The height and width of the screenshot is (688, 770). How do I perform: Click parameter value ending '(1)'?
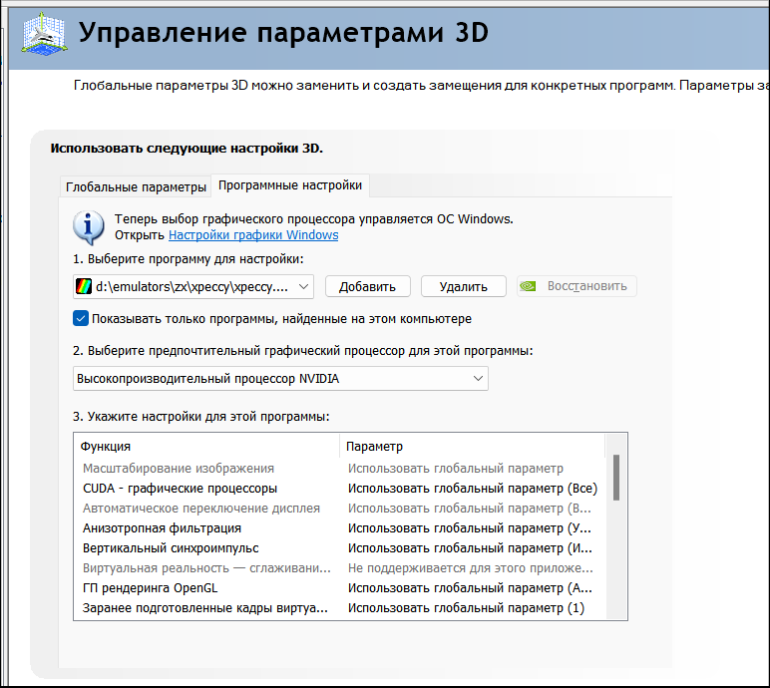[466, 608]
